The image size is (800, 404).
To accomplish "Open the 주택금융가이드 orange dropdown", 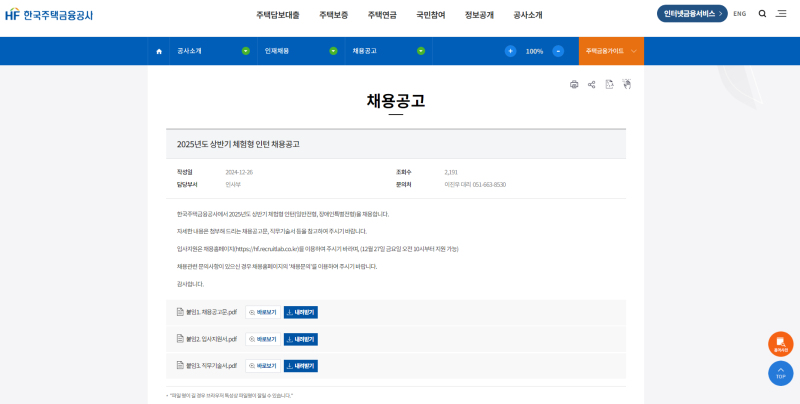I will click(x=611, y=51).
